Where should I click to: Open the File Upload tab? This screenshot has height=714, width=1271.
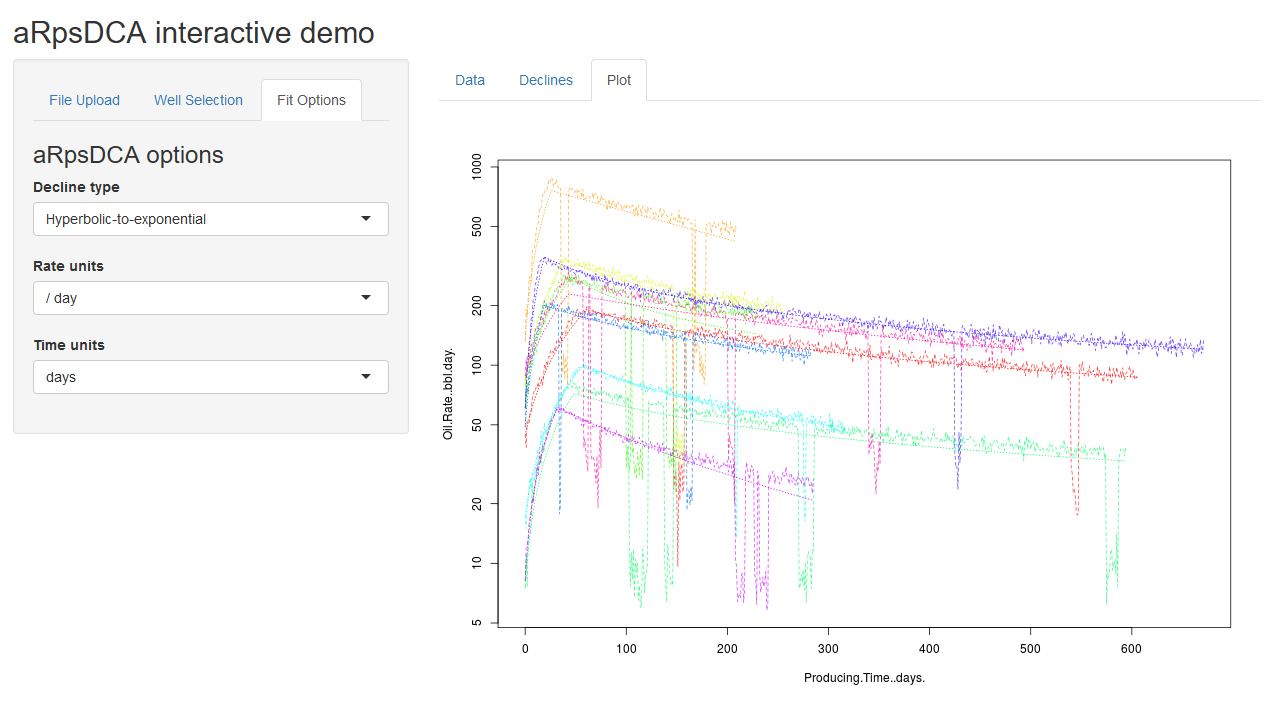pyautogui.click(x=84, y=100)
